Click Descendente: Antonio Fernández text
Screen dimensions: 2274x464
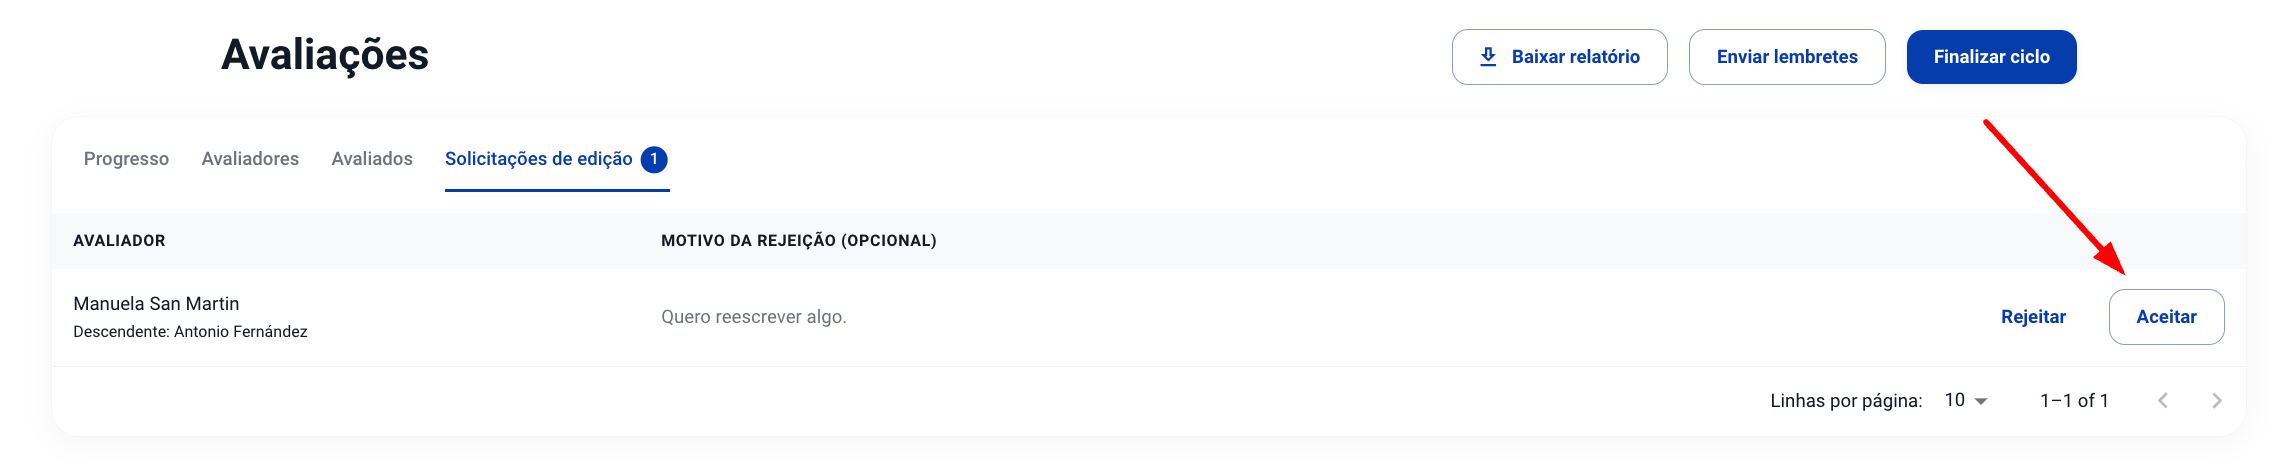[x=190, y=332]
